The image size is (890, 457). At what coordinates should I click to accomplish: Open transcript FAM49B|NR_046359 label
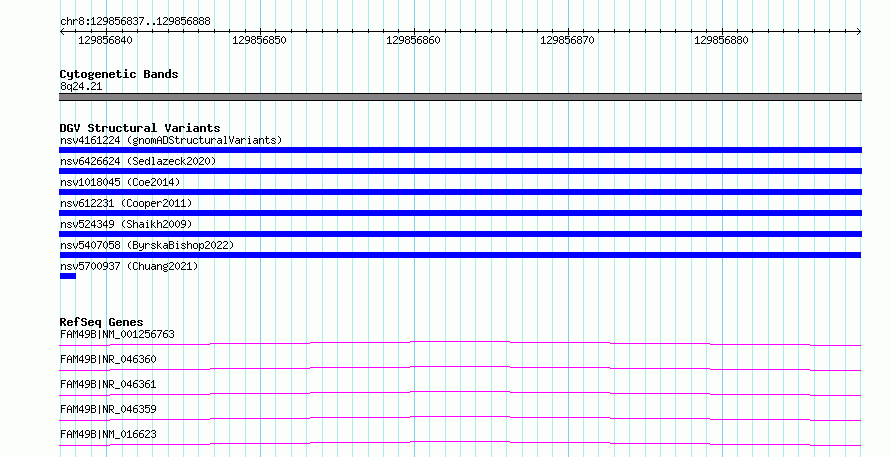pyautogui.click(x=108, y=409)
